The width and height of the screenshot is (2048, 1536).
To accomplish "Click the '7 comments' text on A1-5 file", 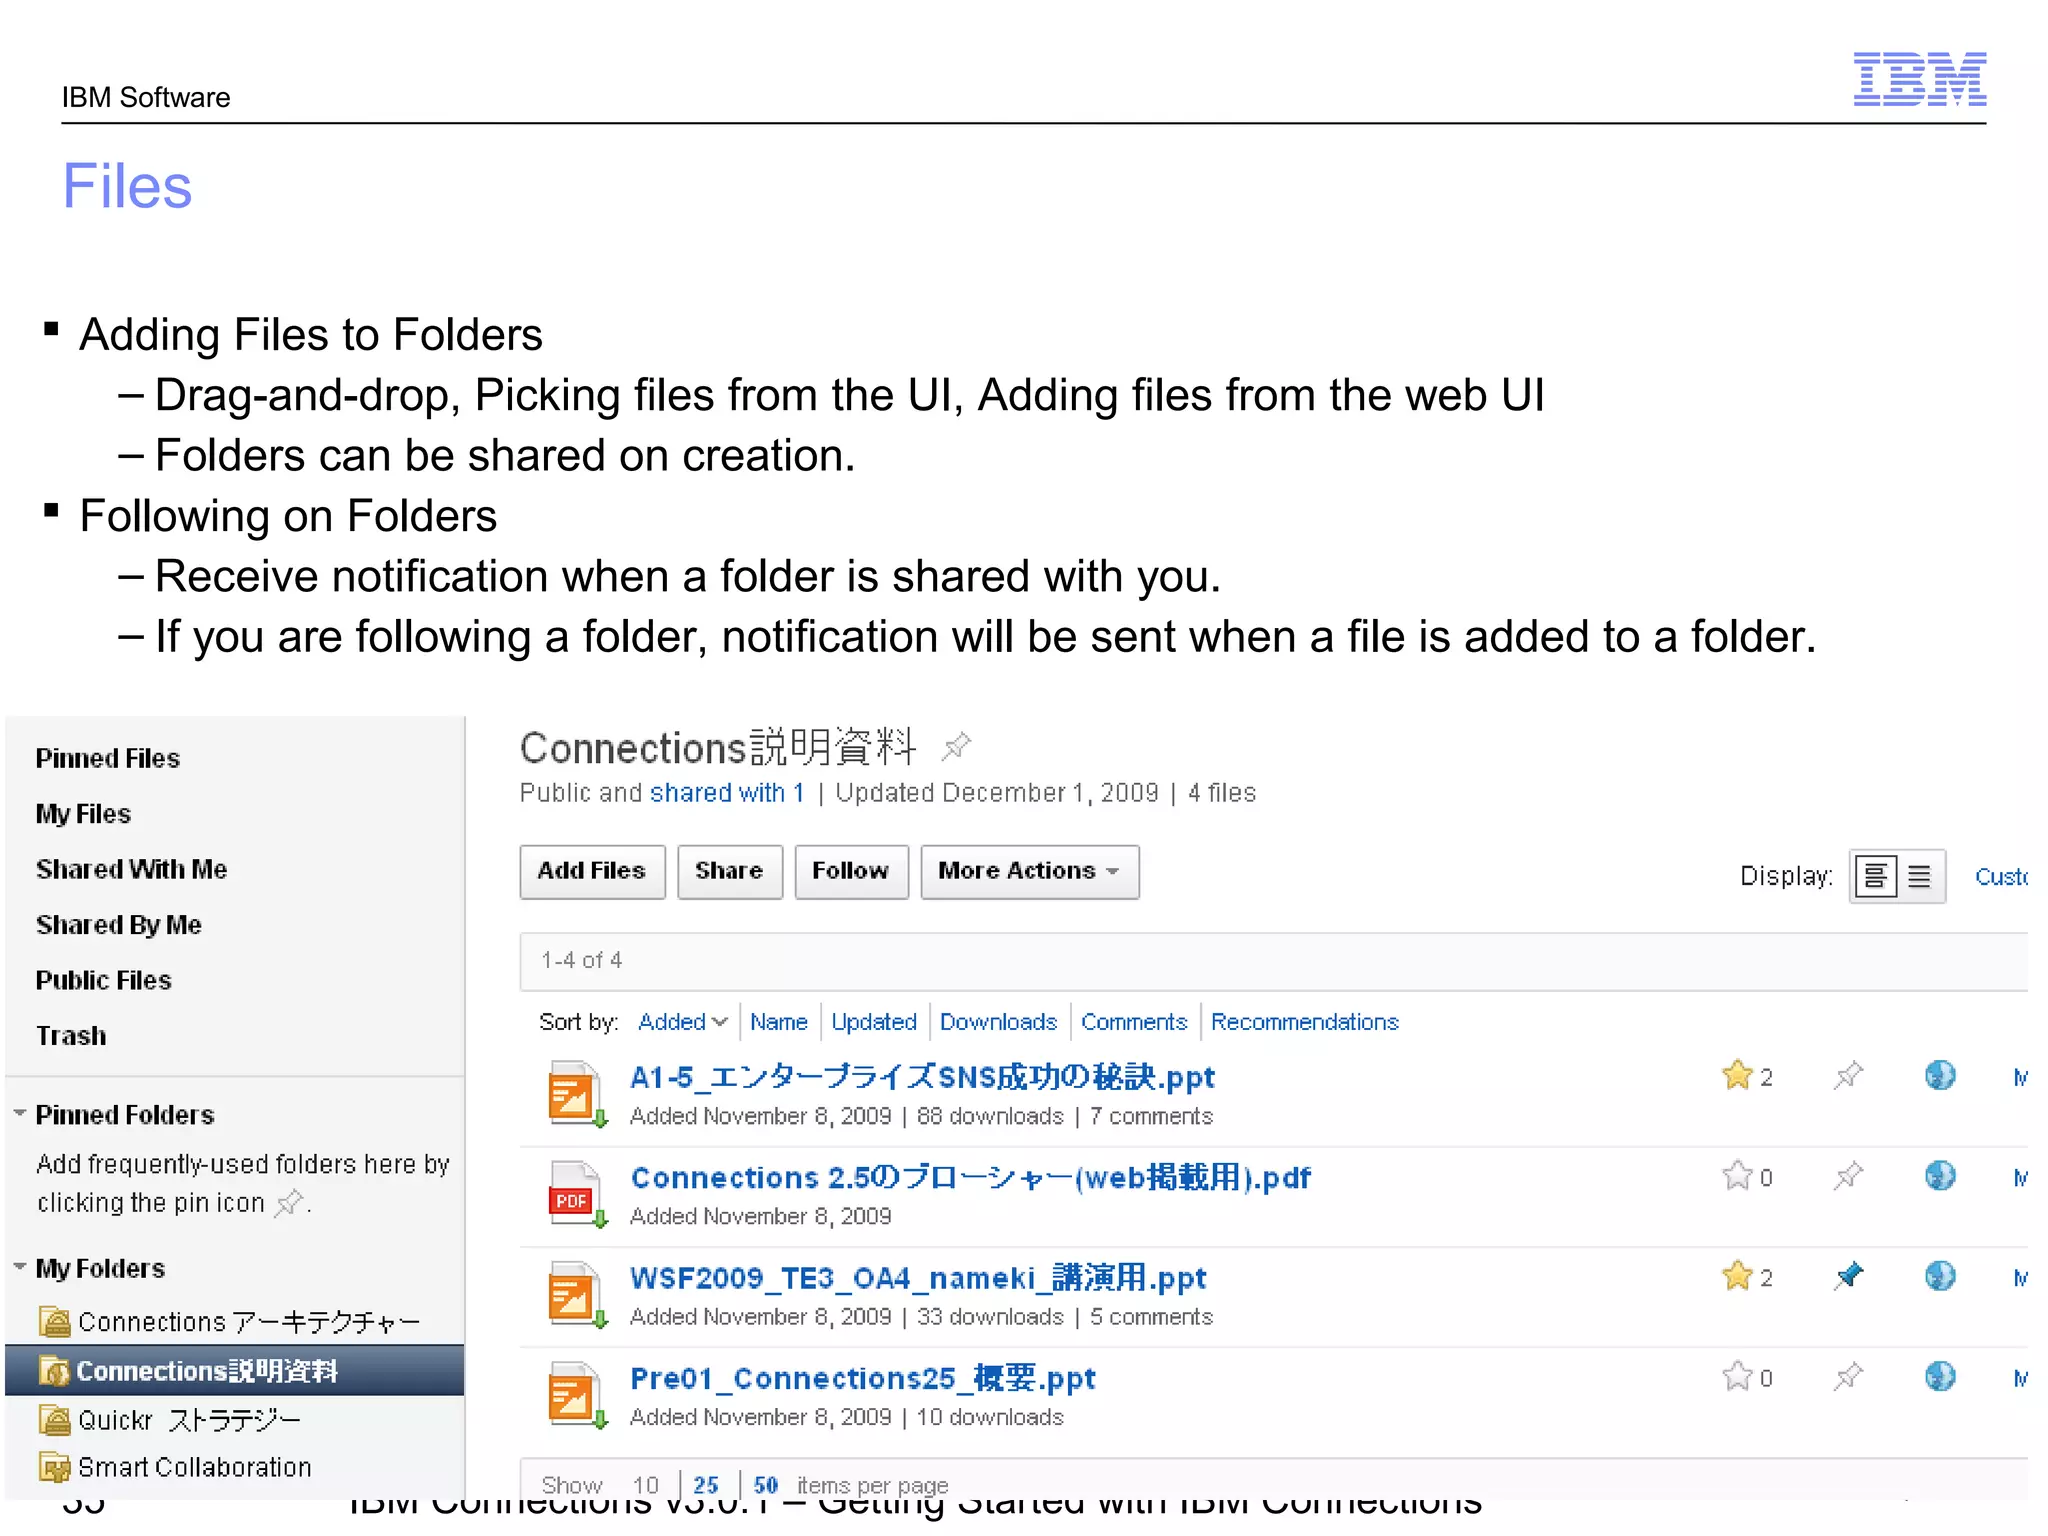I will (1151, 1116).
